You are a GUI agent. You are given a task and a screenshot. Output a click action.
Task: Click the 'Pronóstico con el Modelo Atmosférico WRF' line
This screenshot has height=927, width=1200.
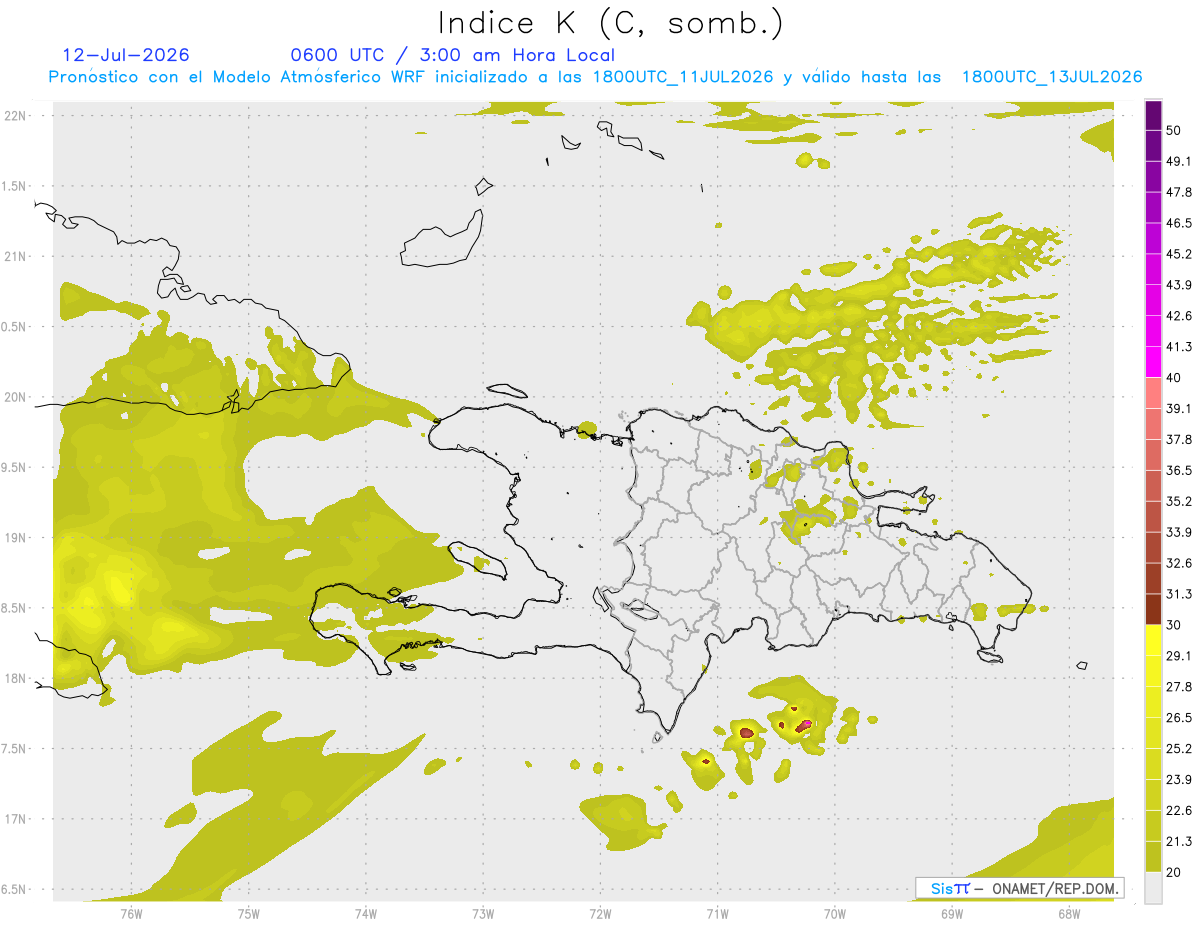tap(596, 77)
